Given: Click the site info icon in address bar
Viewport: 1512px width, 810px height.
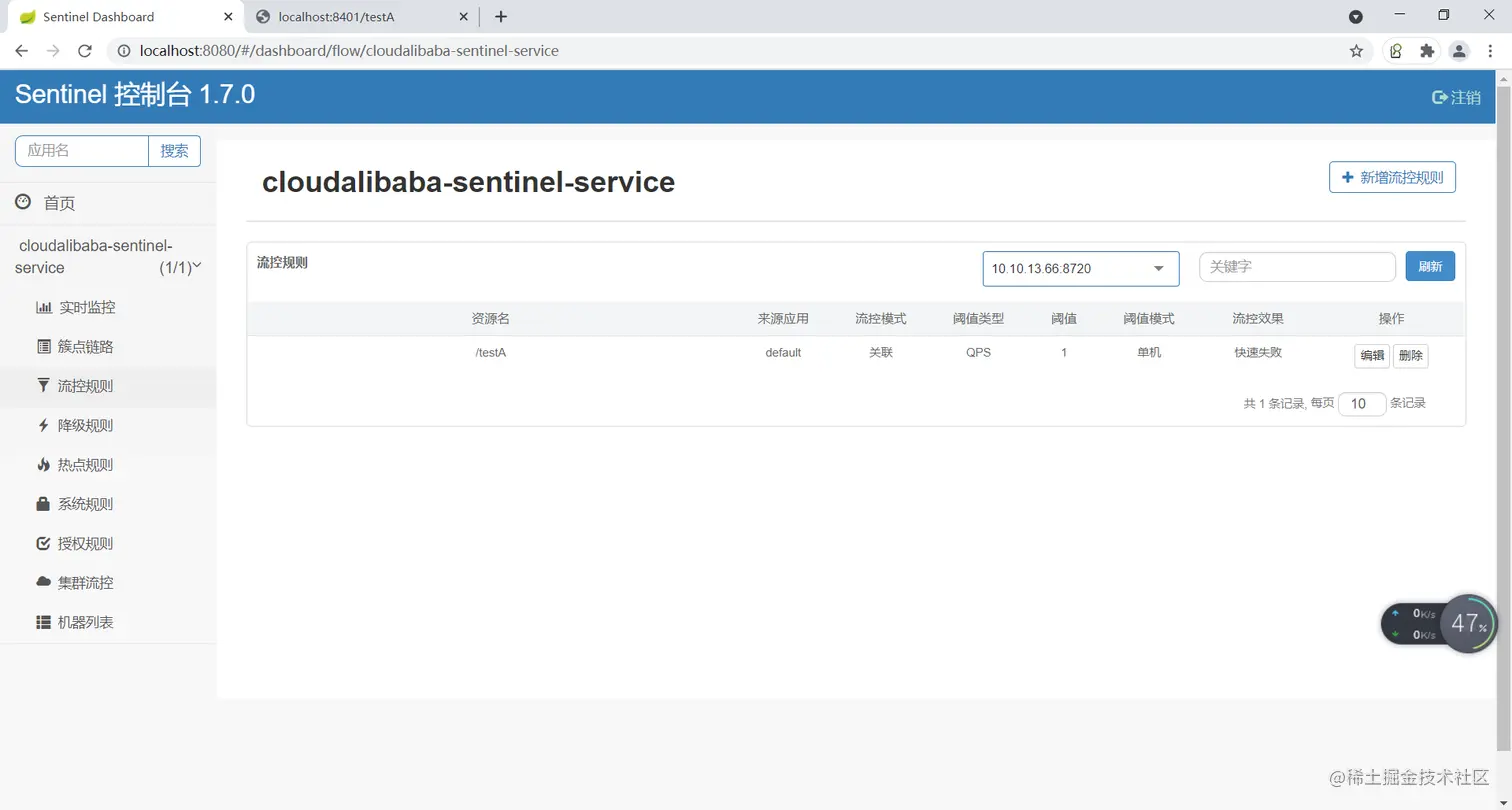Looking at the screenshot, I should click(x=124, y=51).
